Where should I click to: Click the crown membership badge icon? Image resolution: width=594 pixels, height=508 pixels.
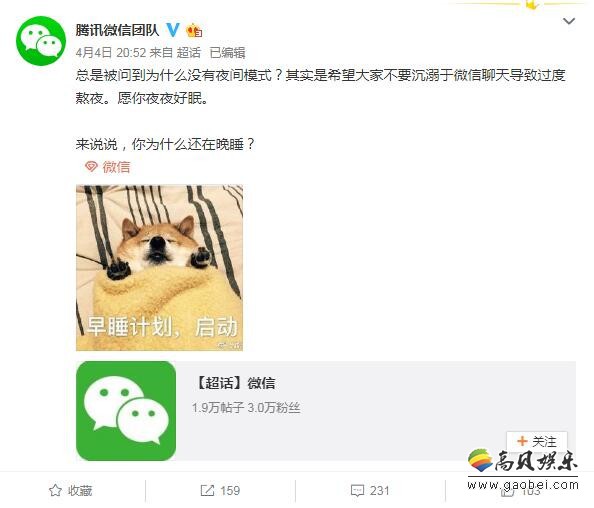194,30
